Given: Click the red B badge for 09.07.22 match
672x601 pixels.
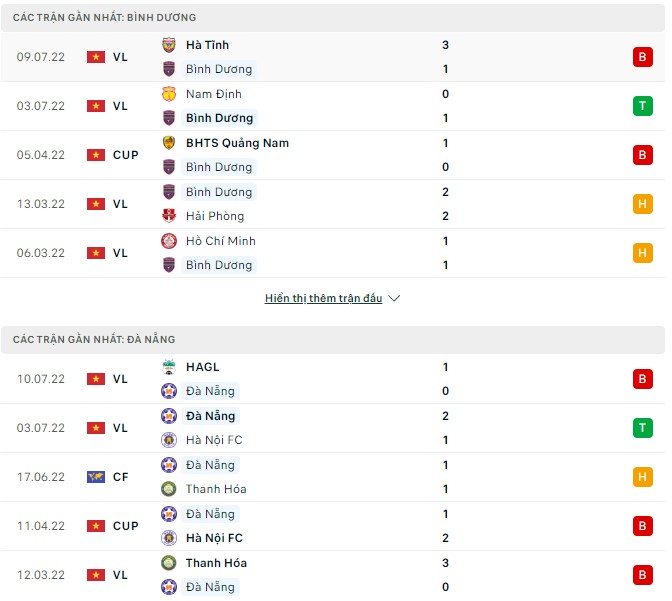Looking at the screenshot, I should click(x=642, y=57).
